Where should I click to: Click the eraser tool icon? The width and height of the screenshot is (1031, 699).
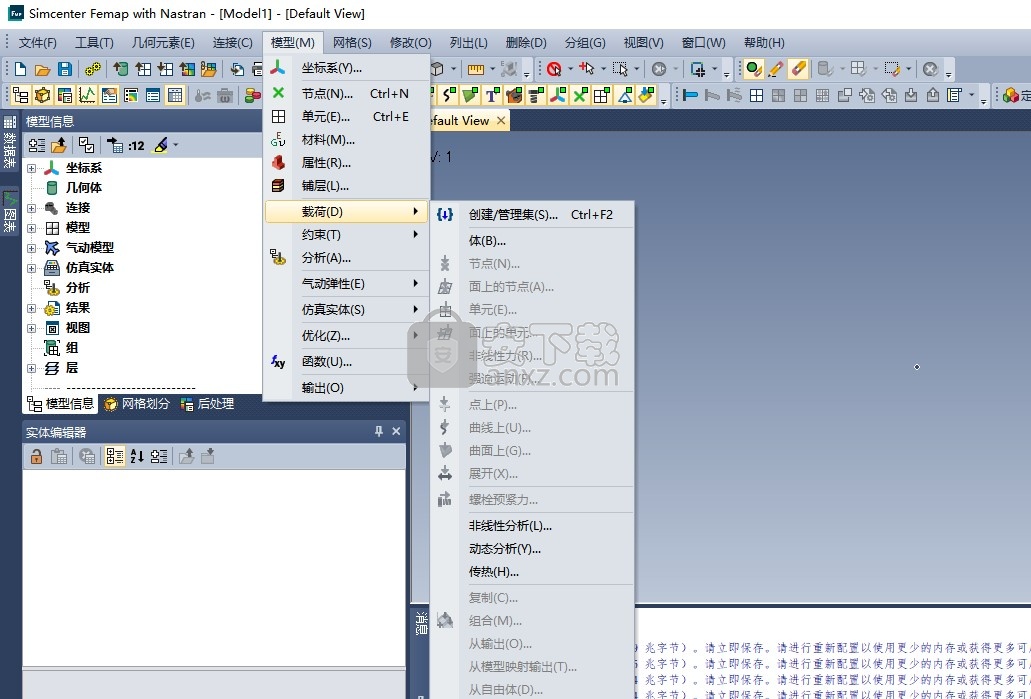pos(798,69)
